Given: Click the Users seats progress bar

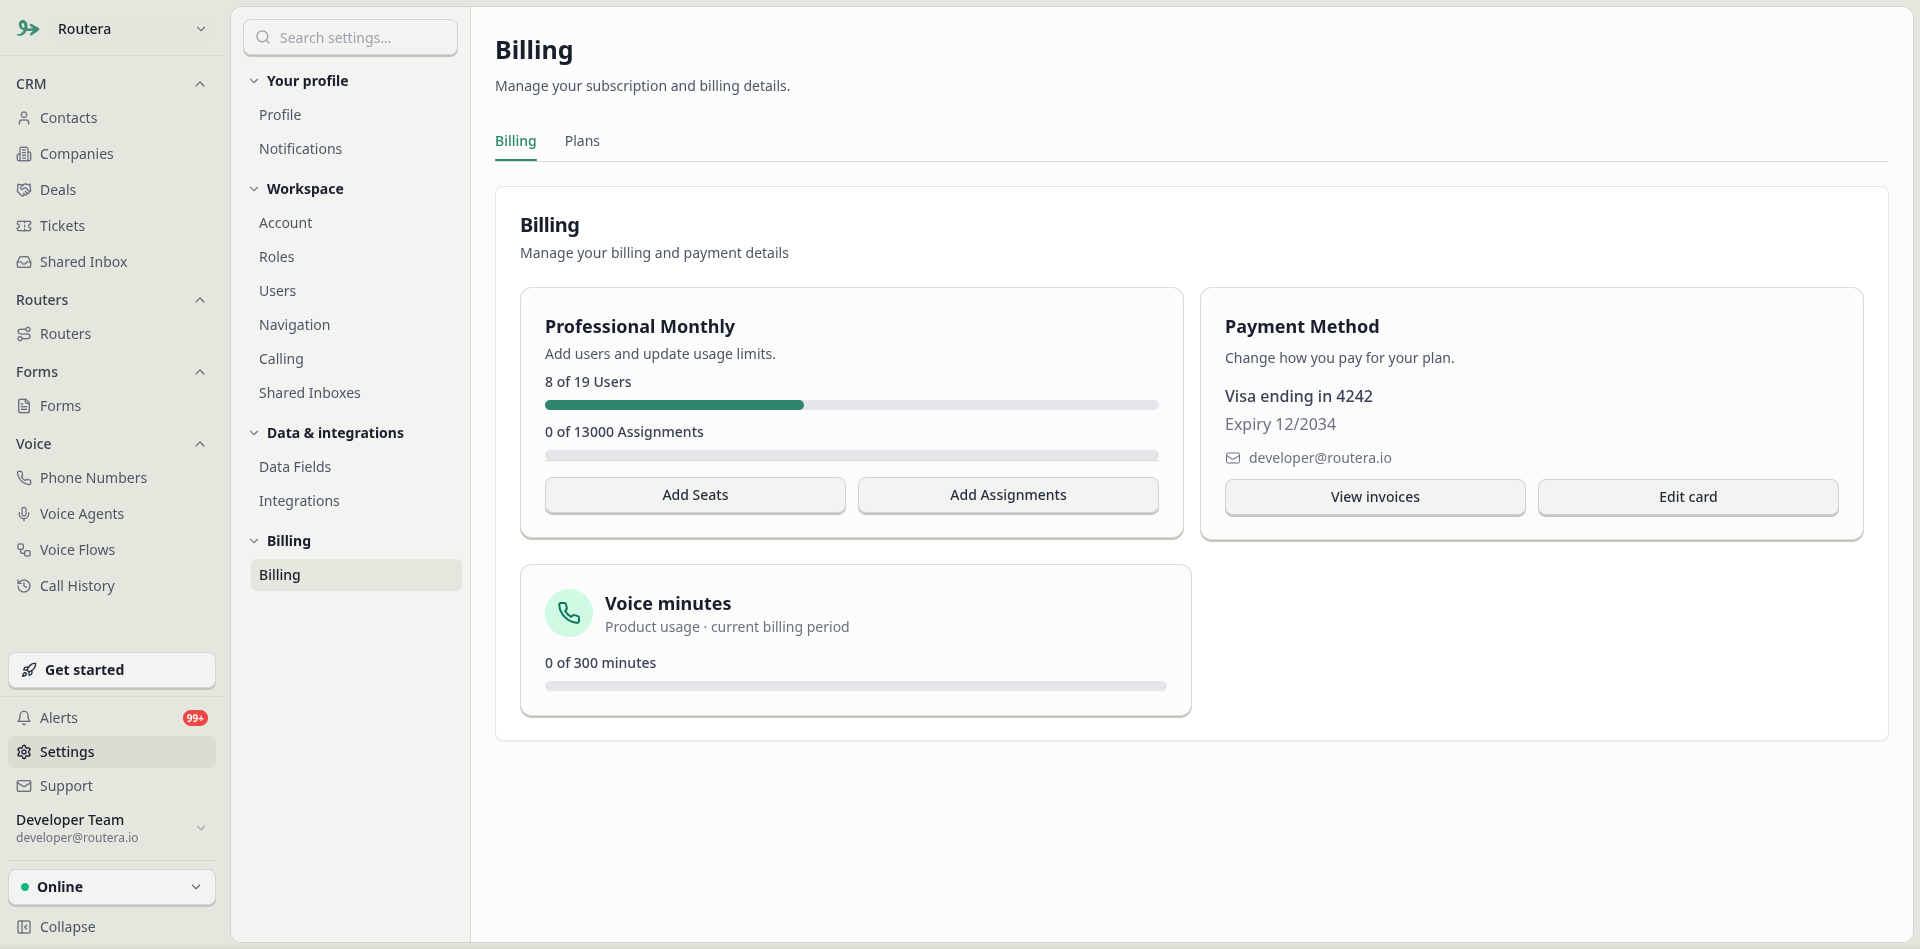Looking at the screenshot, I should (x=852, y=405).
